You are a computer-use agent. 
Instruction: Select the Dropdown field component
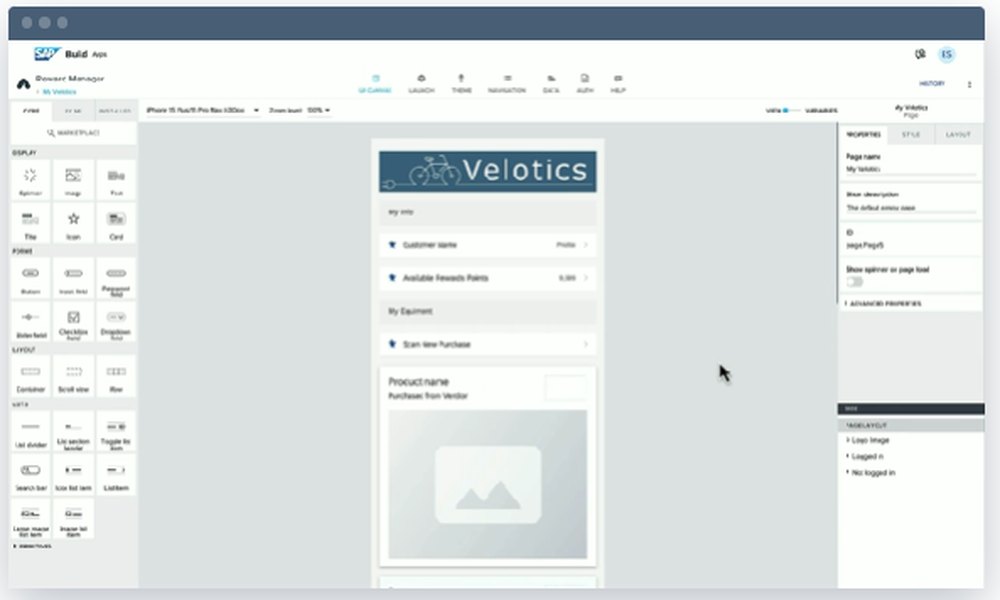pyautogui.click(x=116, y=322)
